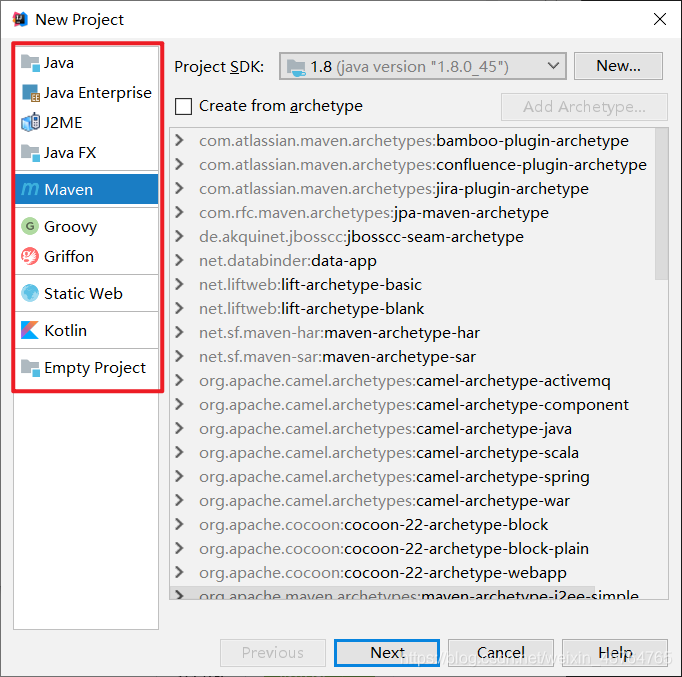
Task: Expand maven-archetype-har entry
Action: pos(179,332)
